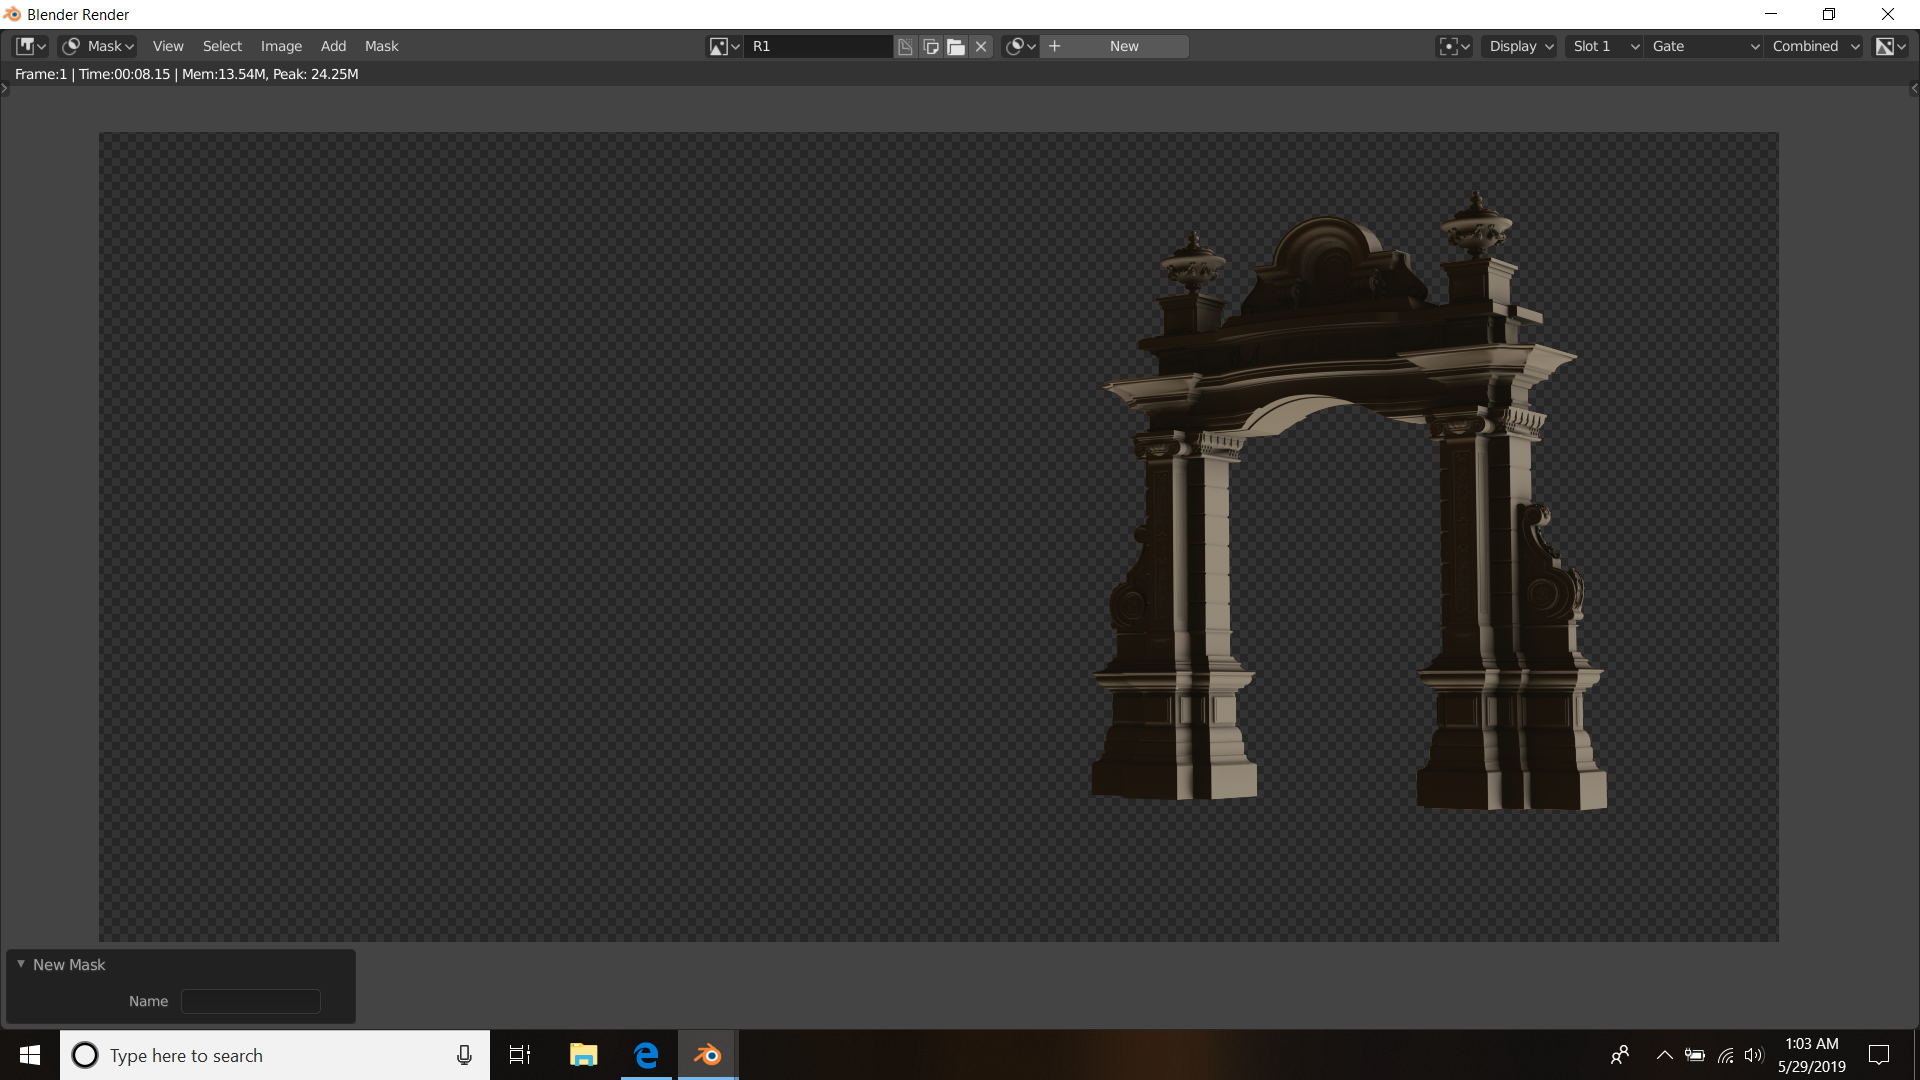
Task: Browse image datablocks dropdown
Action: tap(724, 46)
